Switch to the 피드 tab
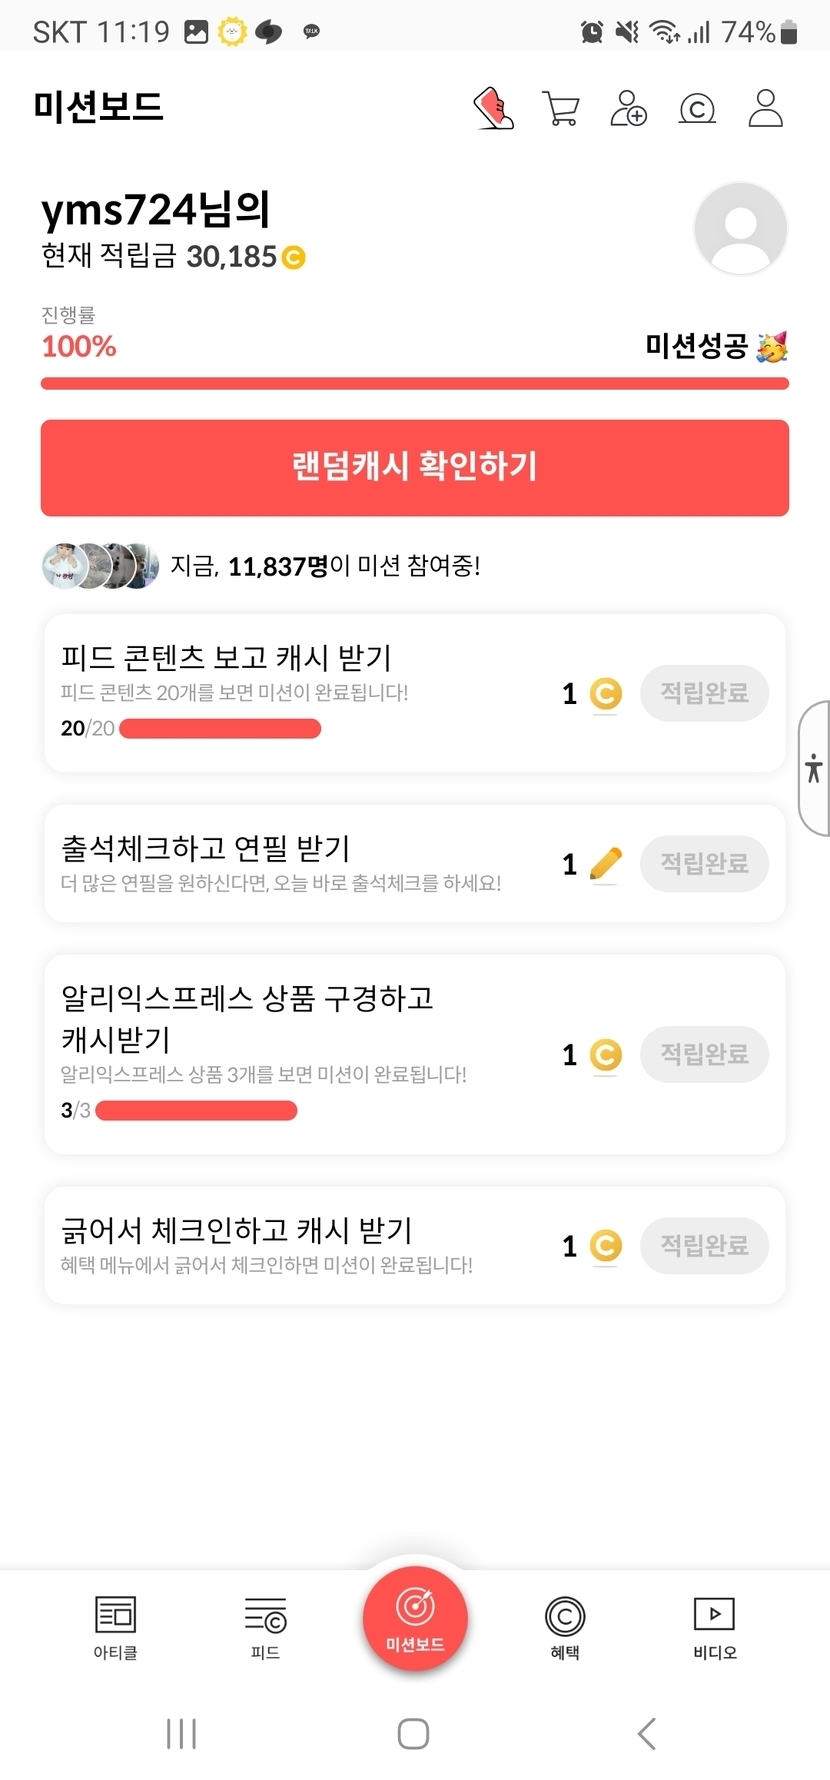This screenshot has height=1780, width=830. click(x=265, y=1627)
